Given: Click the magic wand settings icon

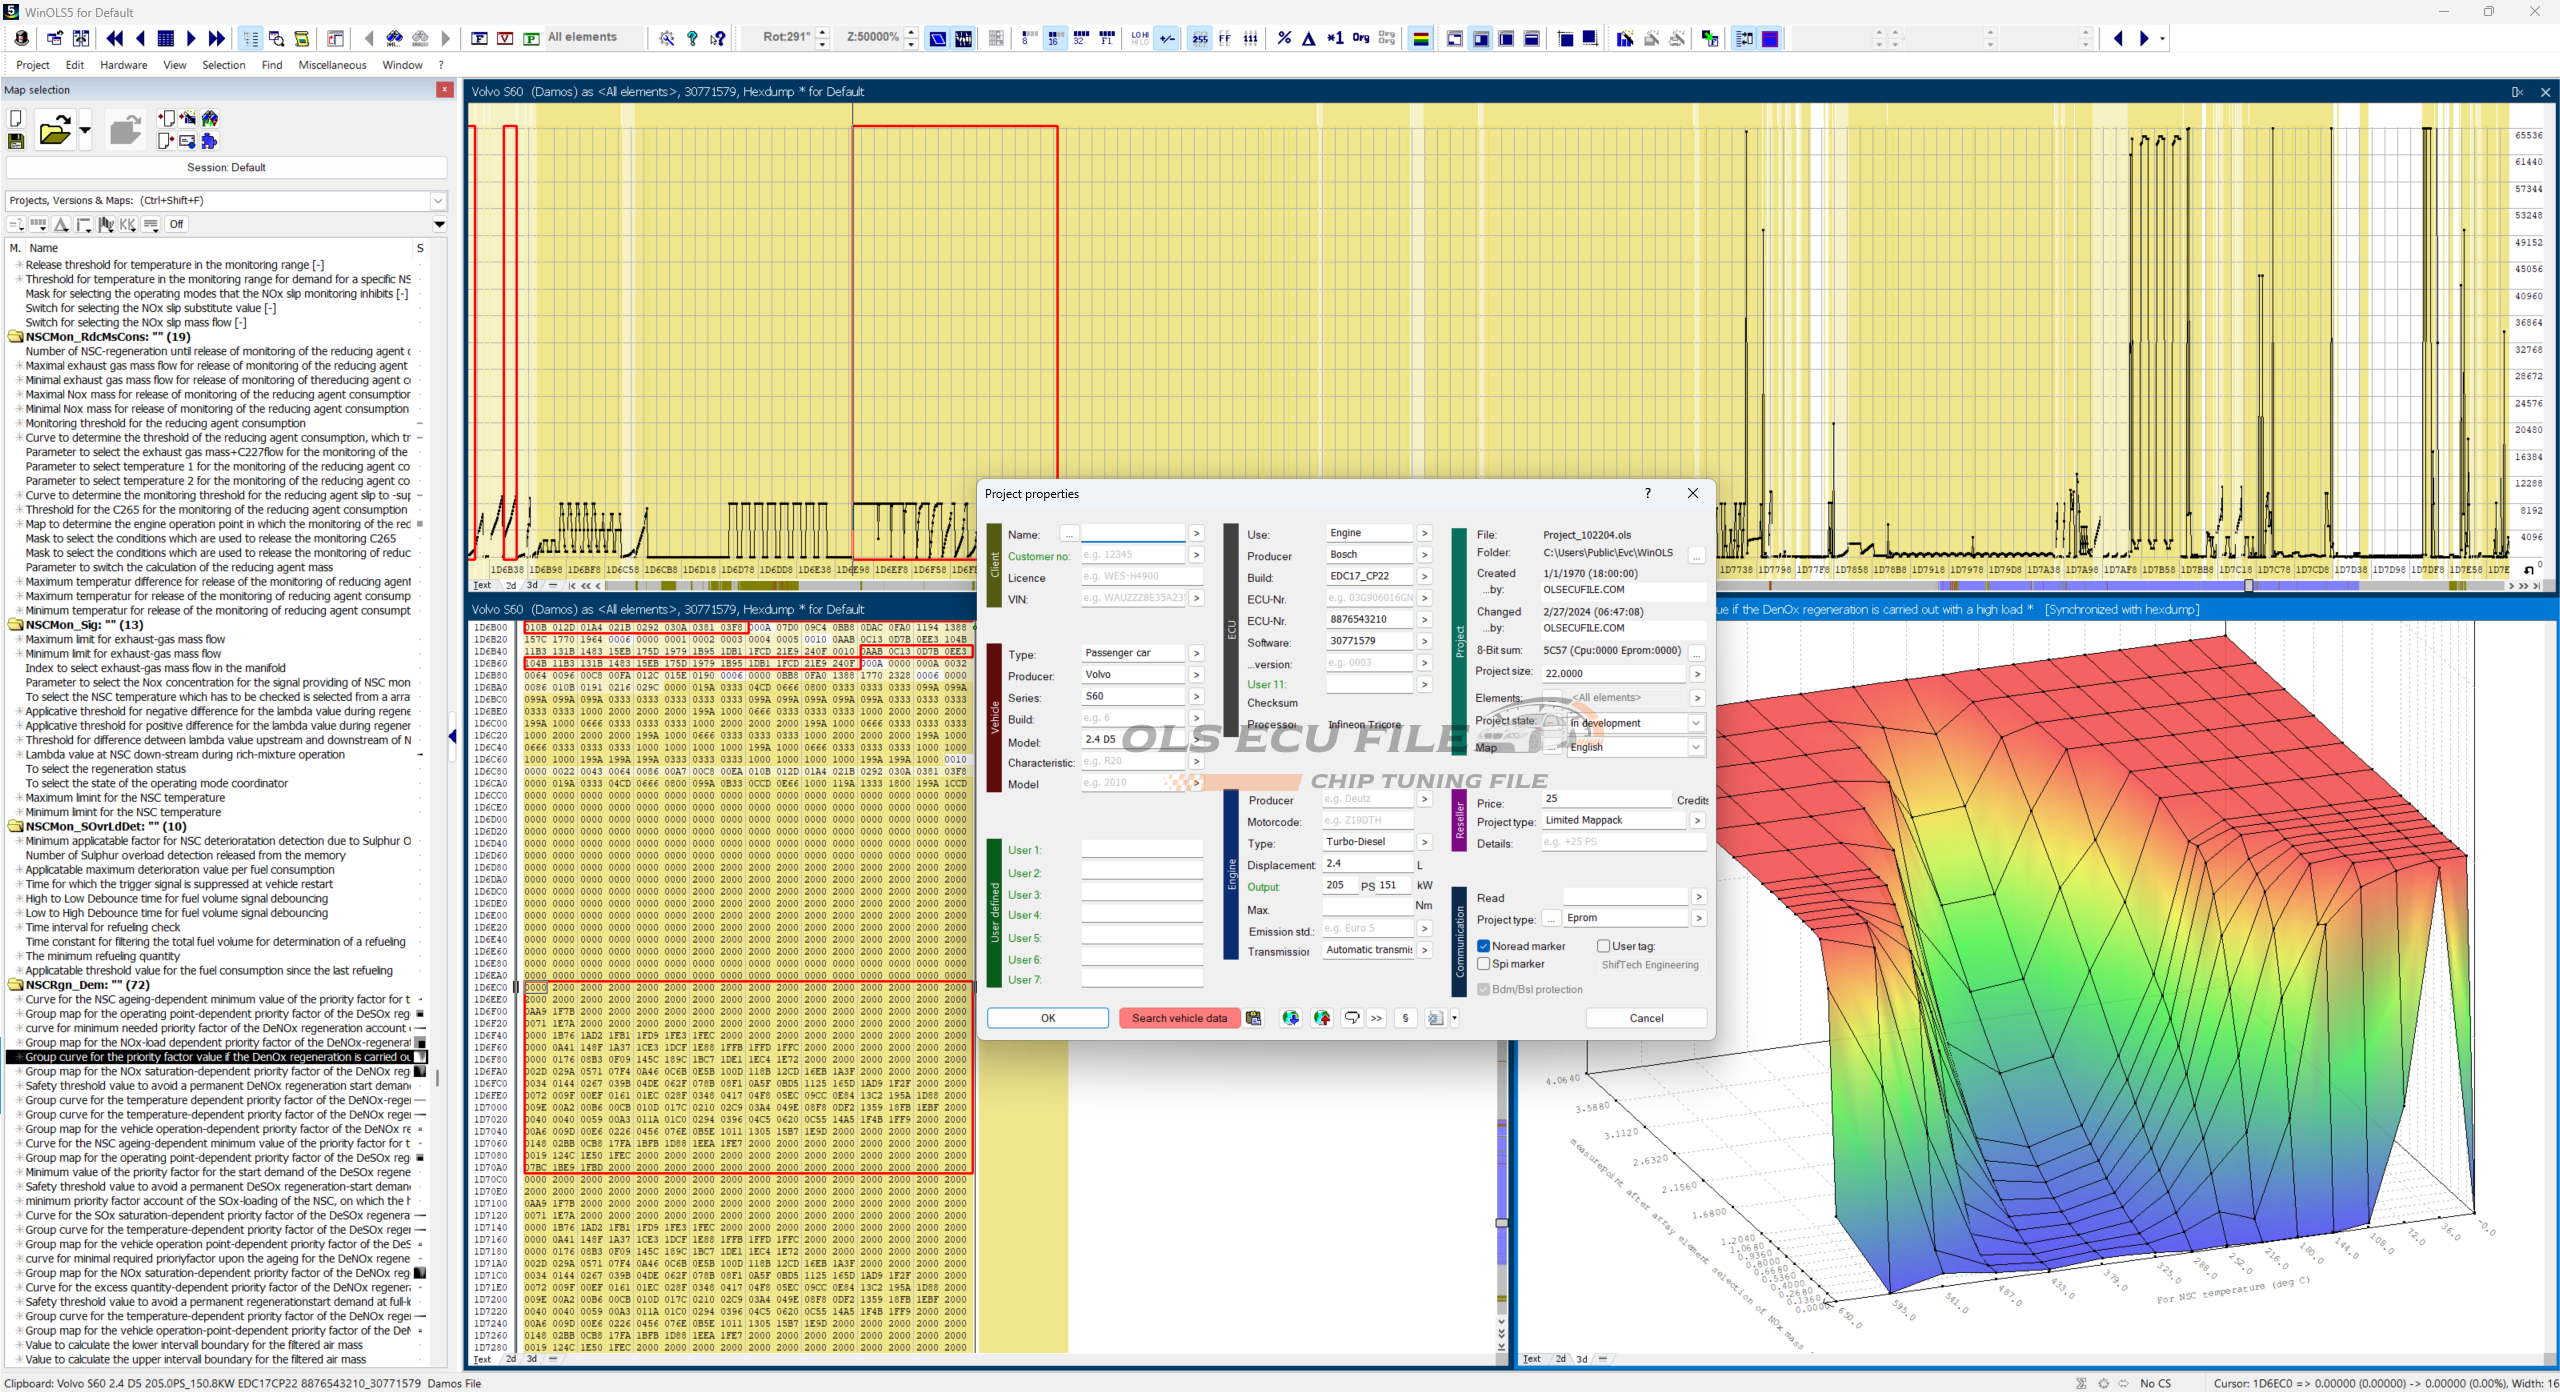Looking at the screenshot, I should click(x=667, y=38).
